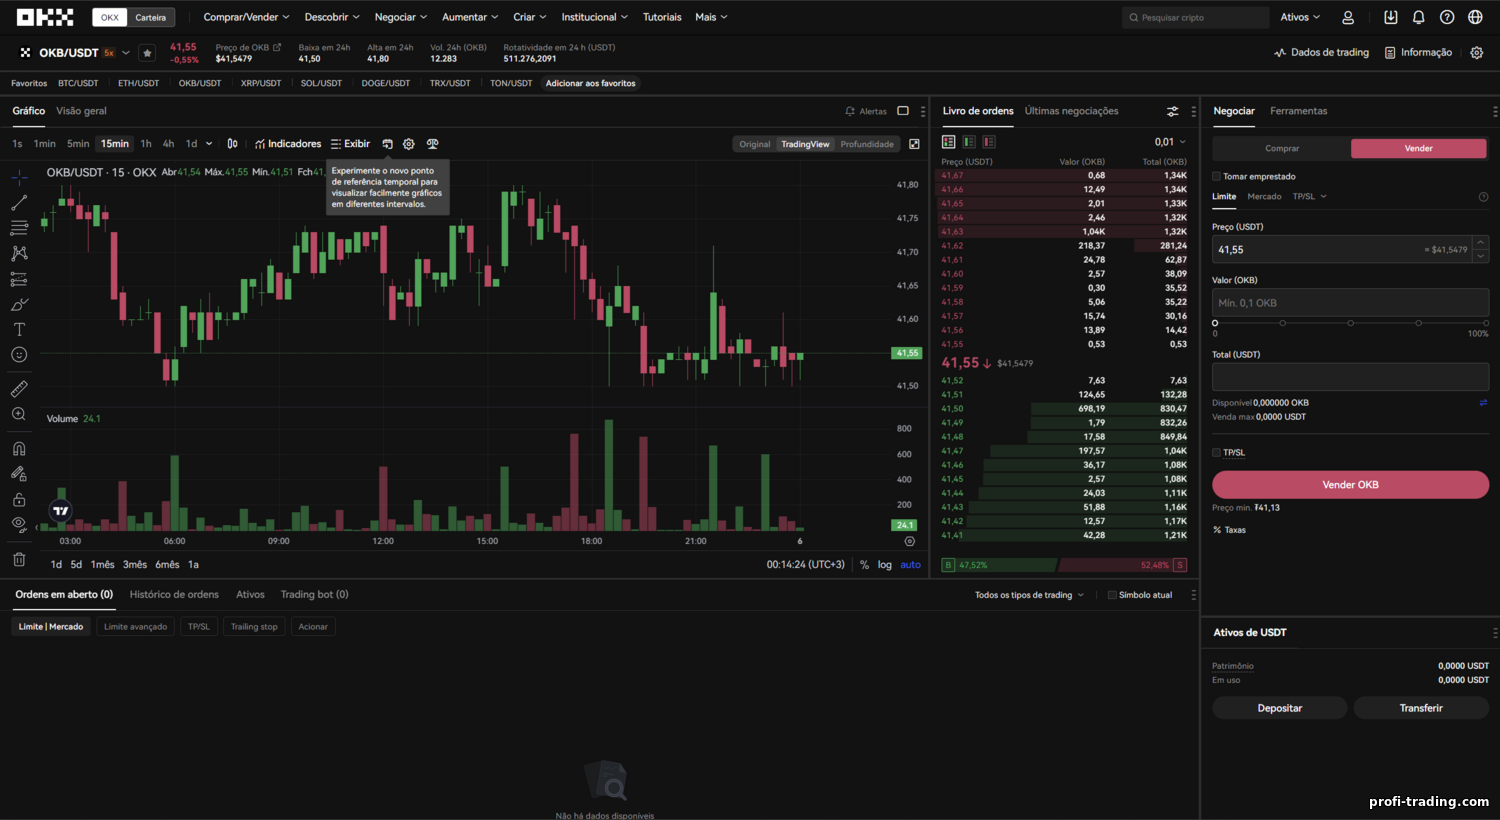
Task: Click the Transferir button
Action: (x=1421, y=708)
